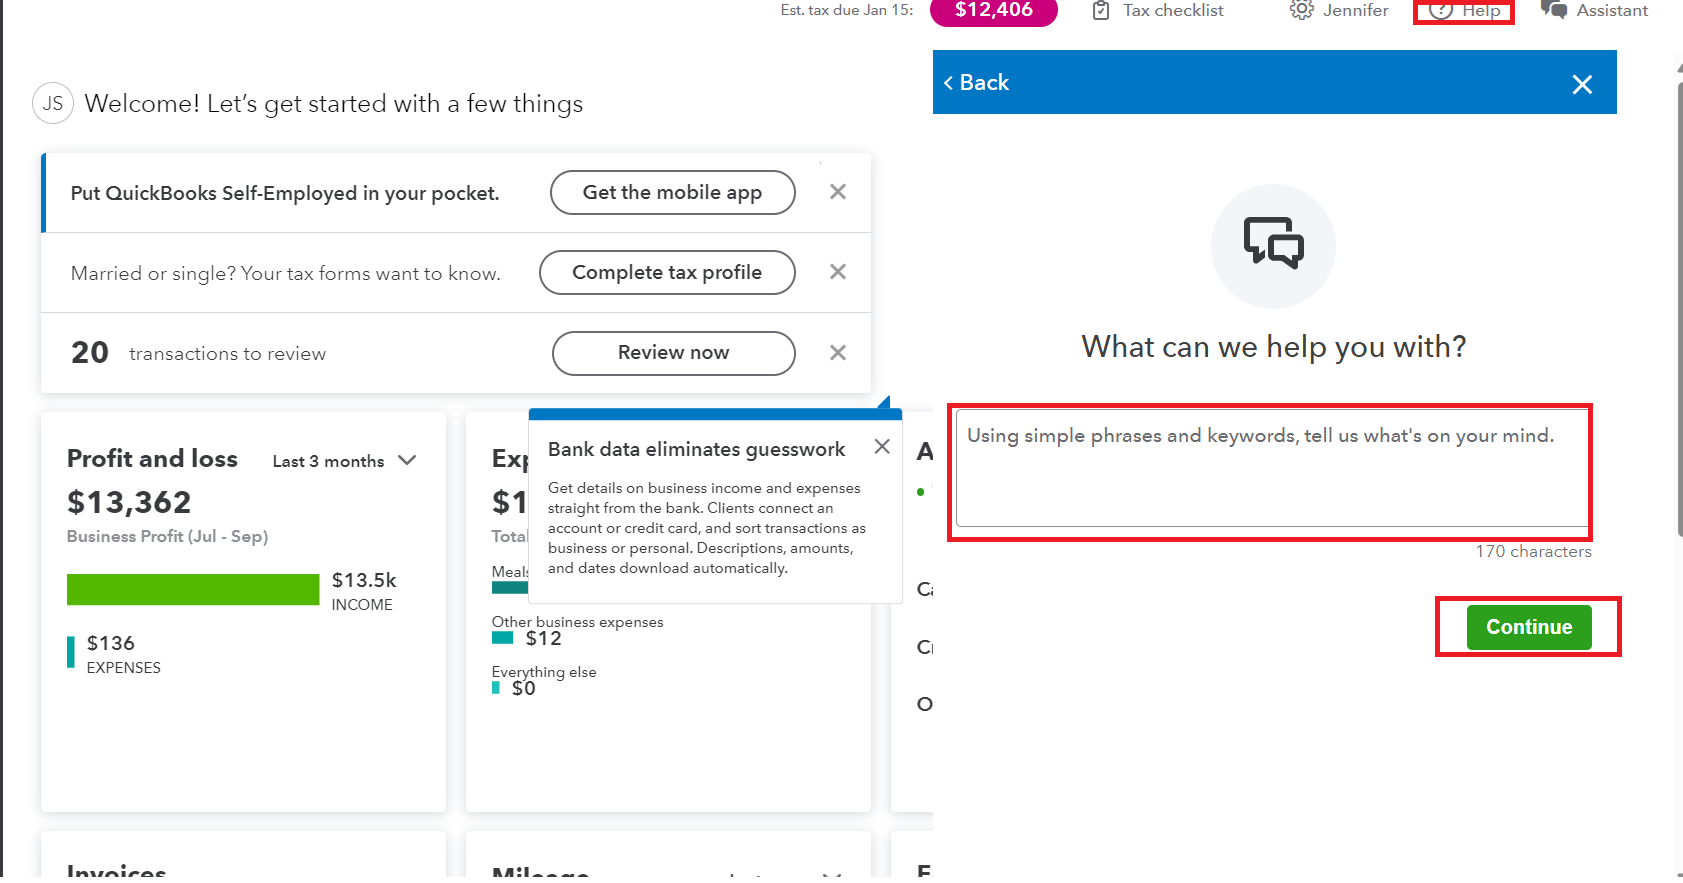
Task: Click Complete tax profile button
Action: click(x=667, y=272)
